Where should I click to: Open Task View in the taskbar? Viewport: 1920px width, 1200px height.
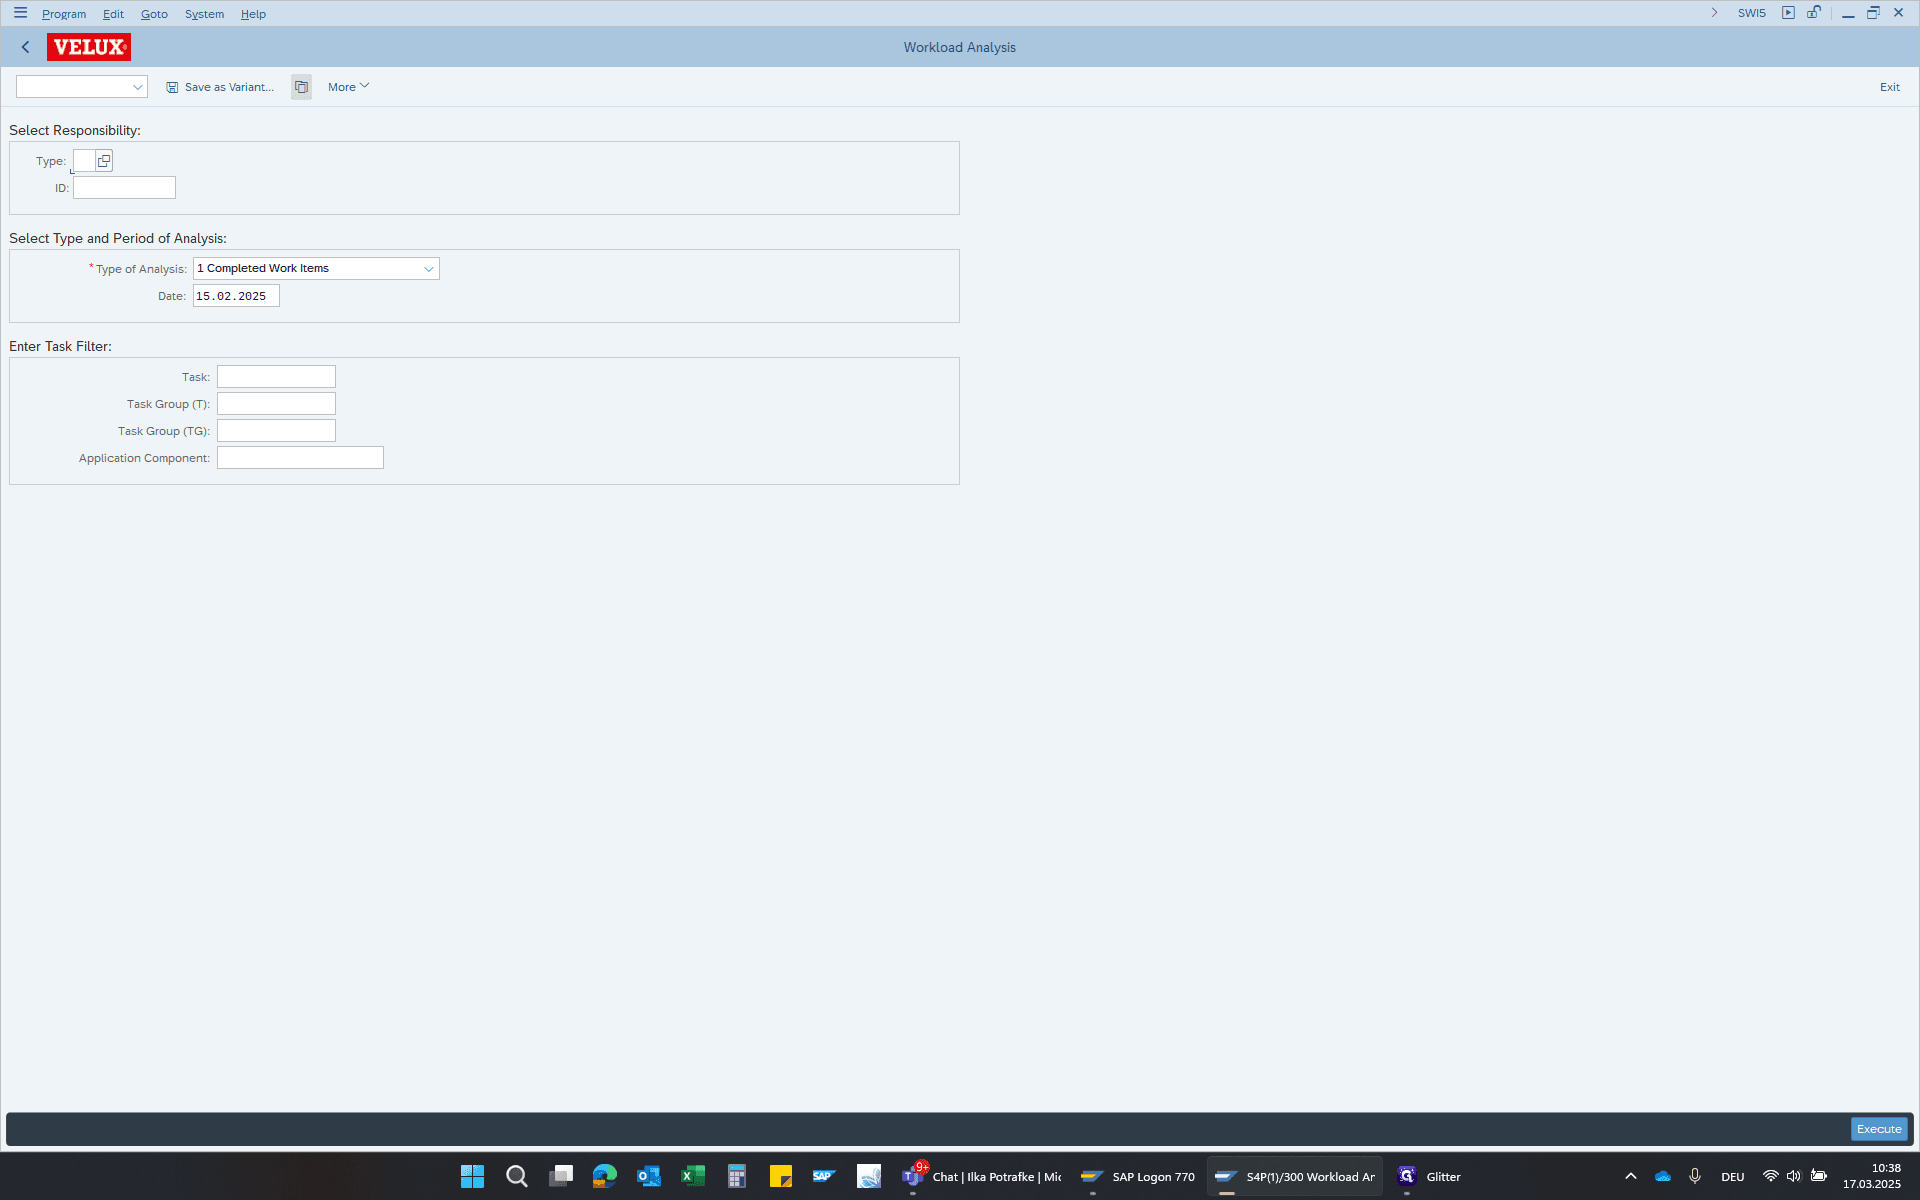tap(560, 1176)
